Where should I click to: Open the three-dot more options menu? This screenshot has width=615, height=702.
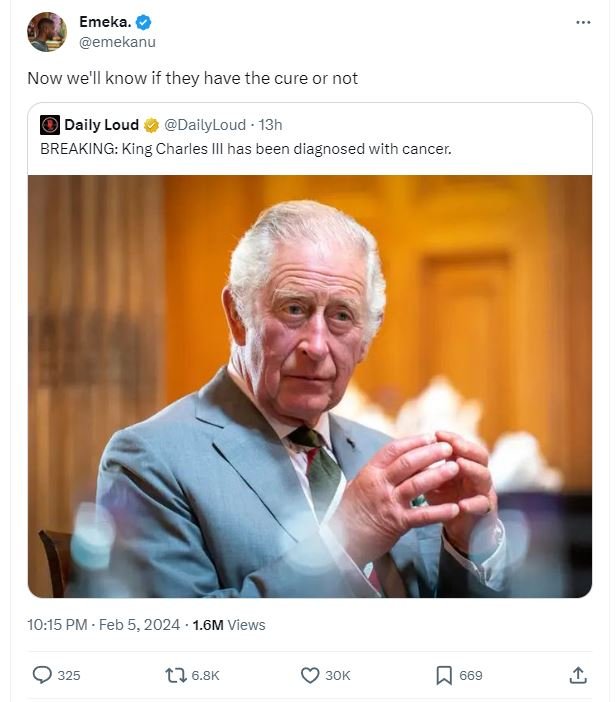tap(583, 23)
